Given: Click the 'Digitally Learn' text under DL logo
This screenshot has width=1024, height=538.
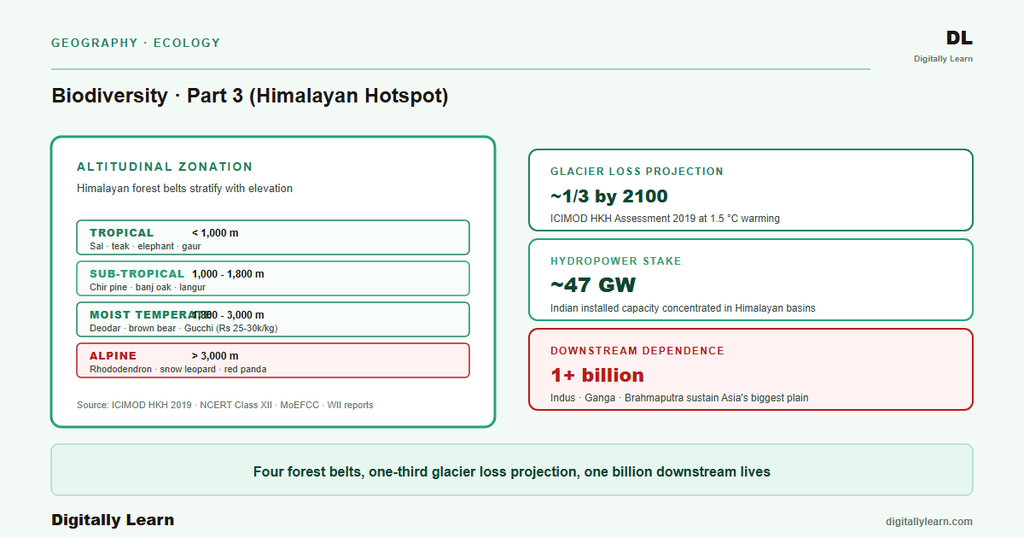Looking at the screenshot, I should (943, 59).
